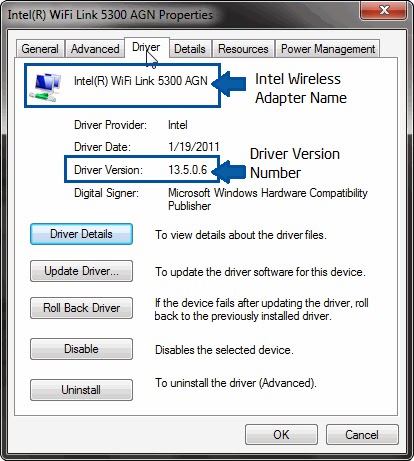Screen dimensions: 414x461
Task: Click 'To uninstall the driver (Advanced)' text
Action: pyautogui.click(x=236, y=383)
